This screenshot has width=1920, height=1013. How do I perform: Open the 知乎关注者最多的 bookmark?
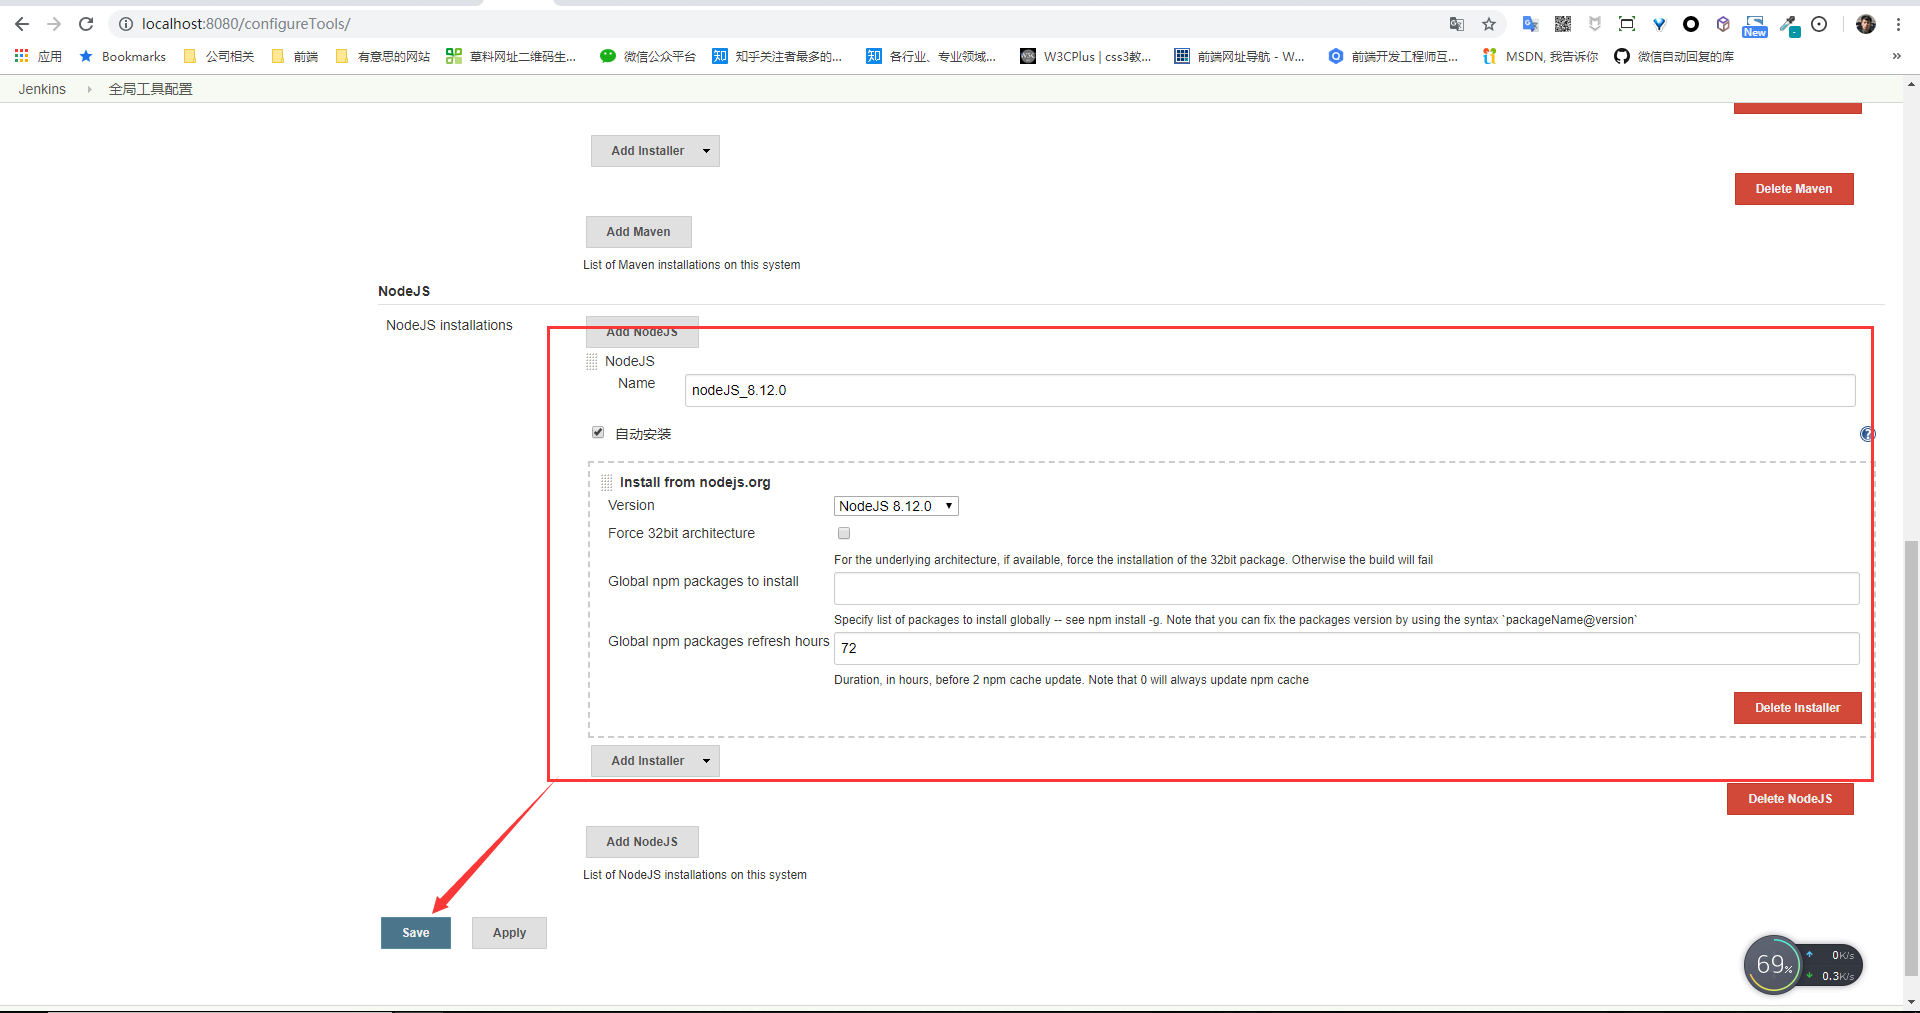777,56
